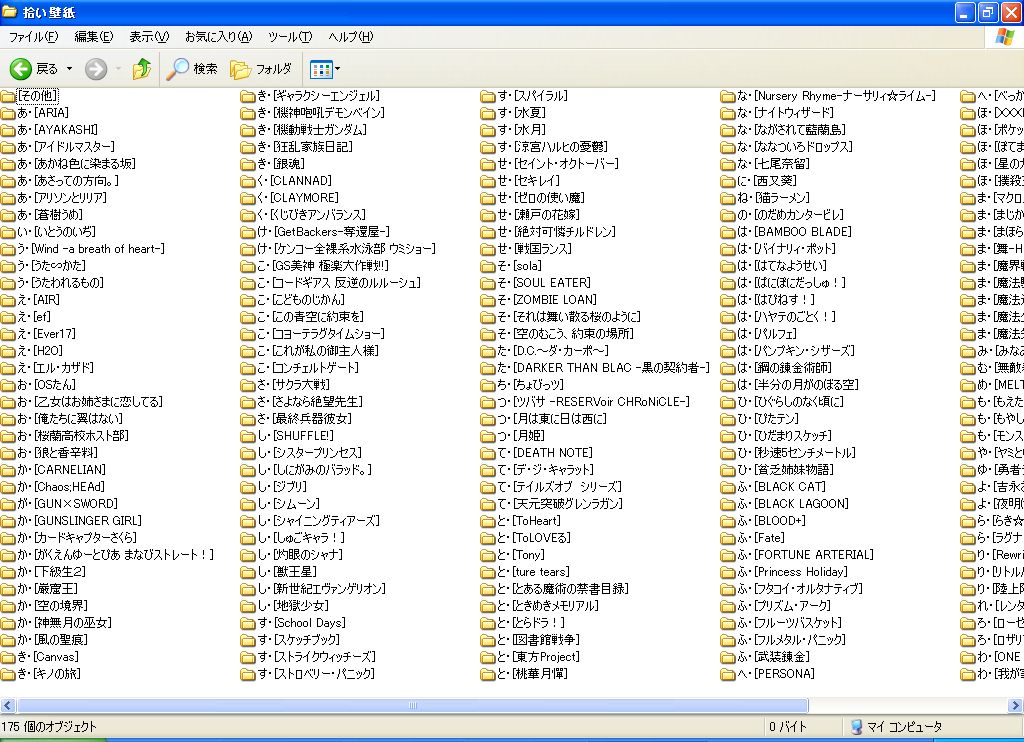Select the け・[GetBackers-奪還屋-] folder name

coord(324,231)
